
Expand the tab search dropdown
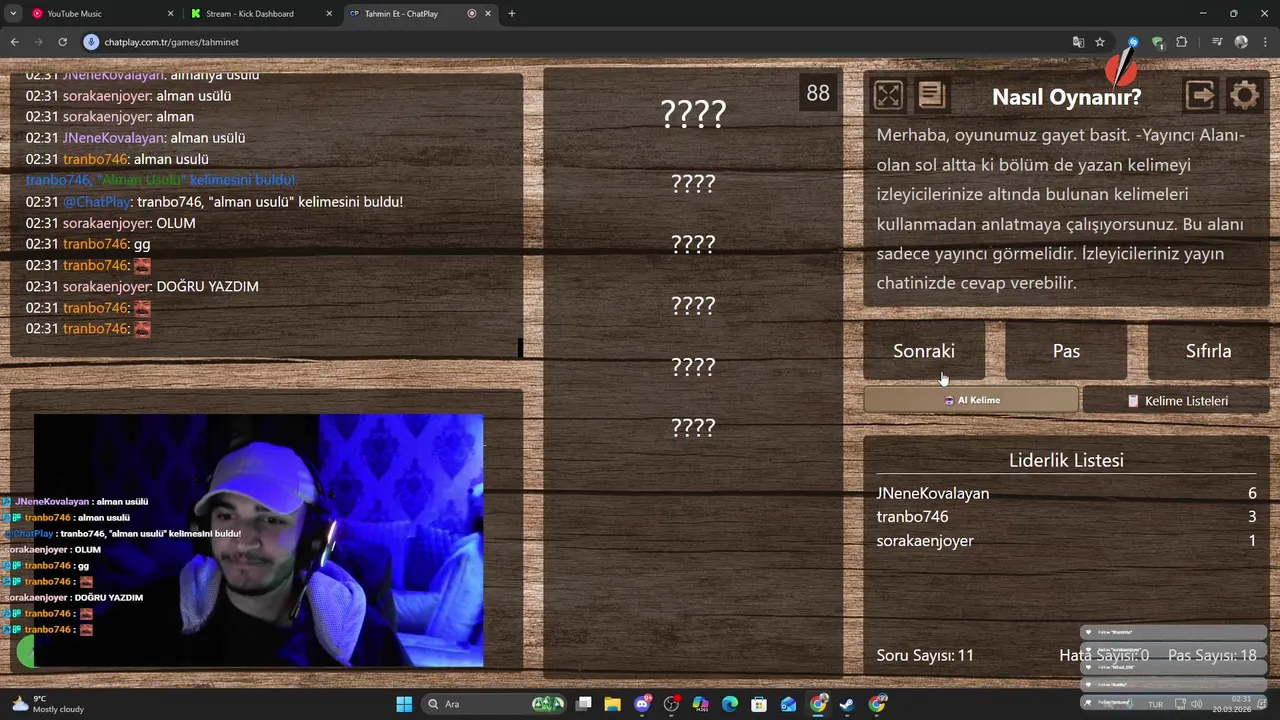coord(13,14)
